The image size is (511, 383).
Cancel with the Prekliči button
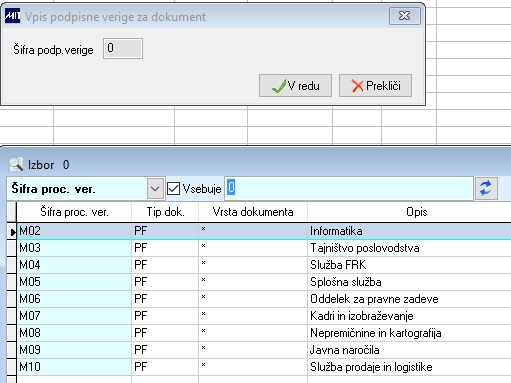click(375, 86)
